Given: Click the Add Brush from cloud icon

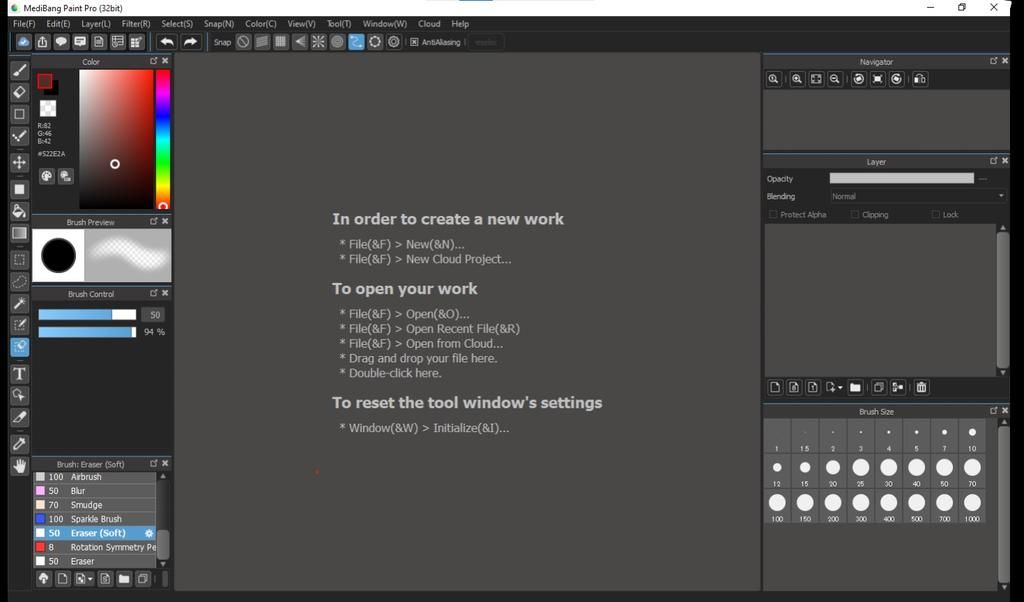Looking at the screenshot, I should pyautogui.click(x=43, y=578).
